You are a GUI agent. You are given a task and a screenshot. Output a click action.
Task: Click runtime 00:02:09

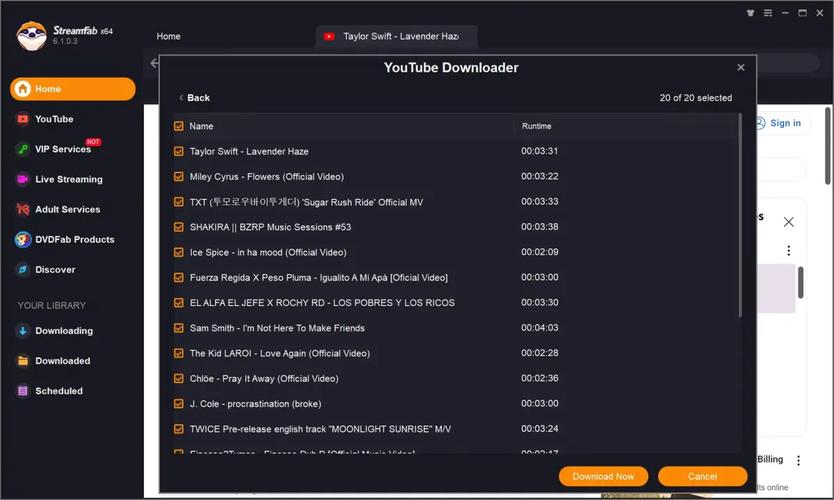(539, 252)
